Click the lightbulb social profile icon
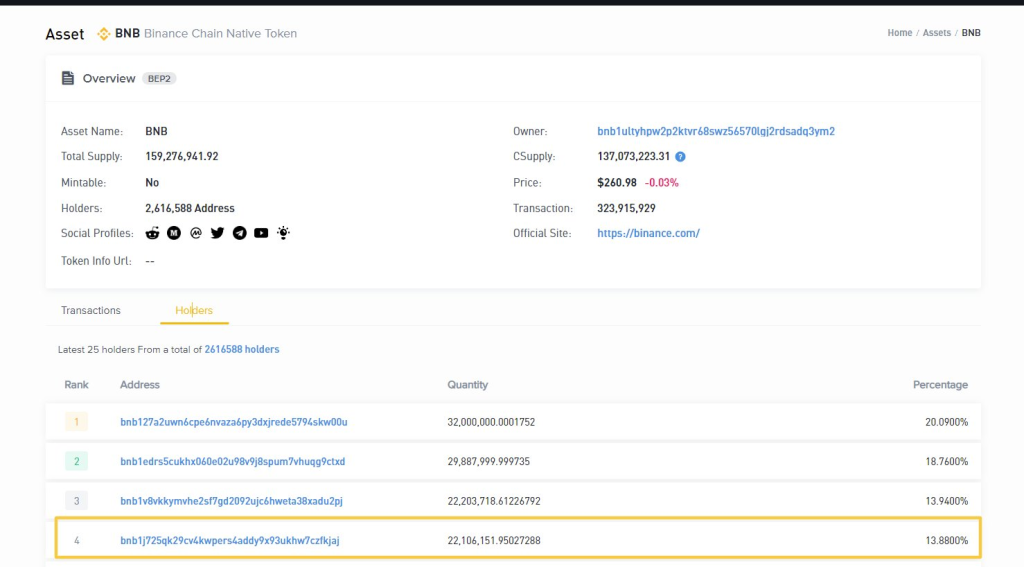Screen dimensions: 1024x567 coord(283,233)
